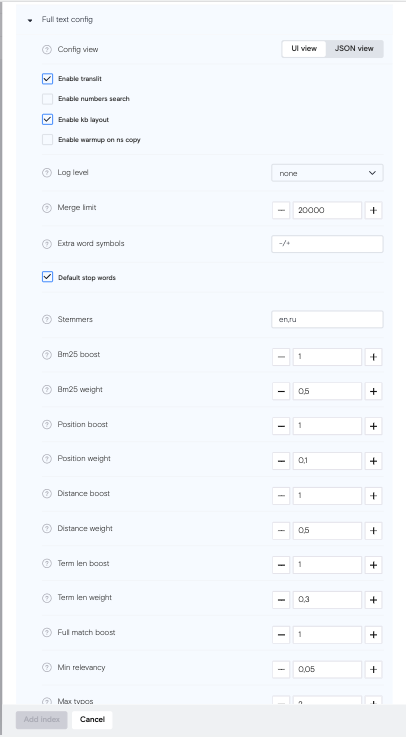Screen dimensions: 406x737
Task: Click the Extra word symbols input field
Action: pyautogui.click(x=327, y=244)
